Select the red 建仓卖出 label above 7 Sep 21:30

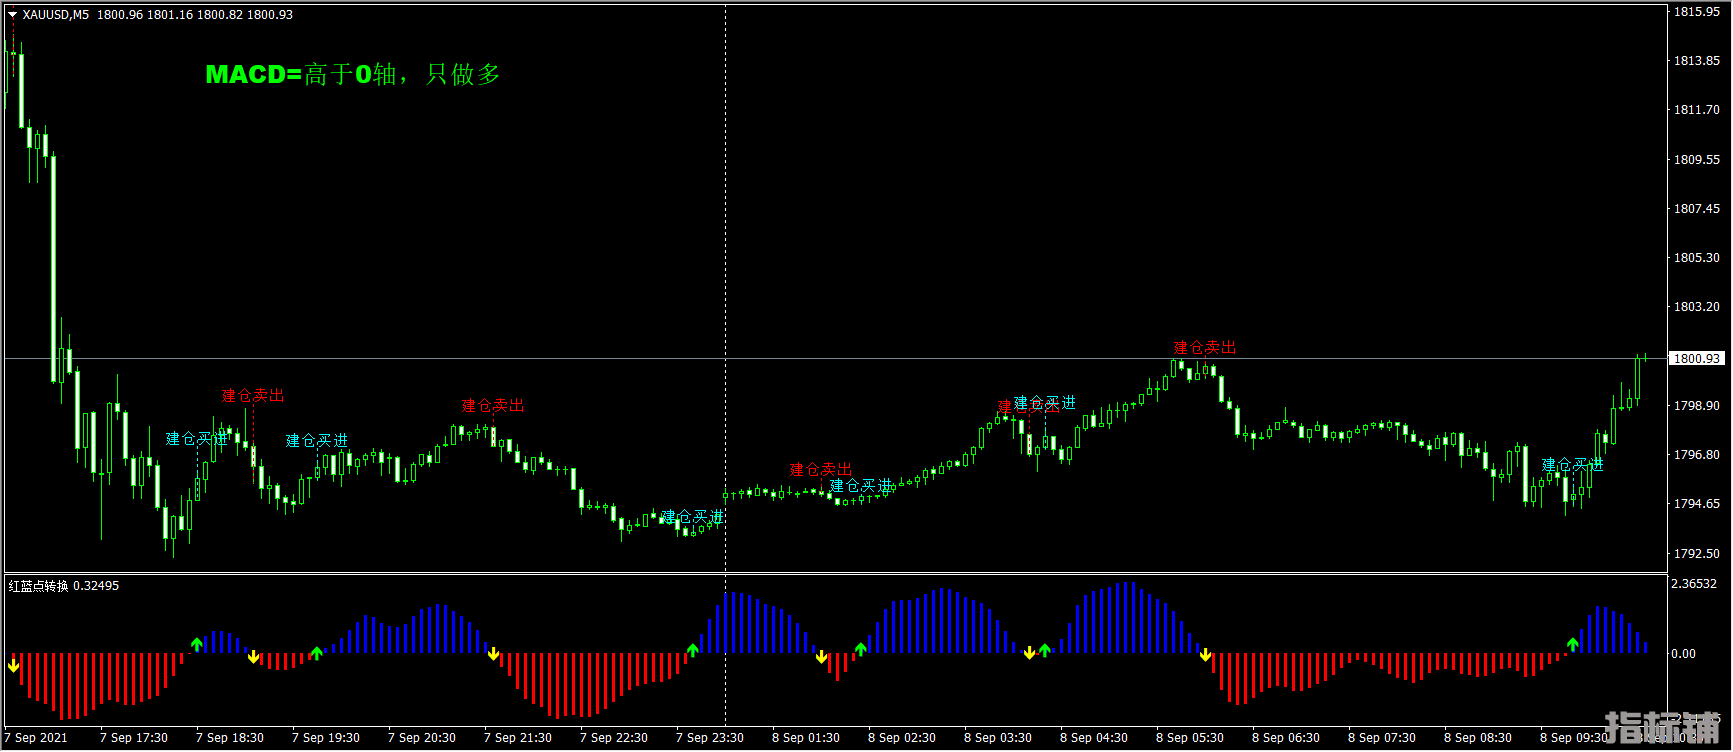point(492,405)
